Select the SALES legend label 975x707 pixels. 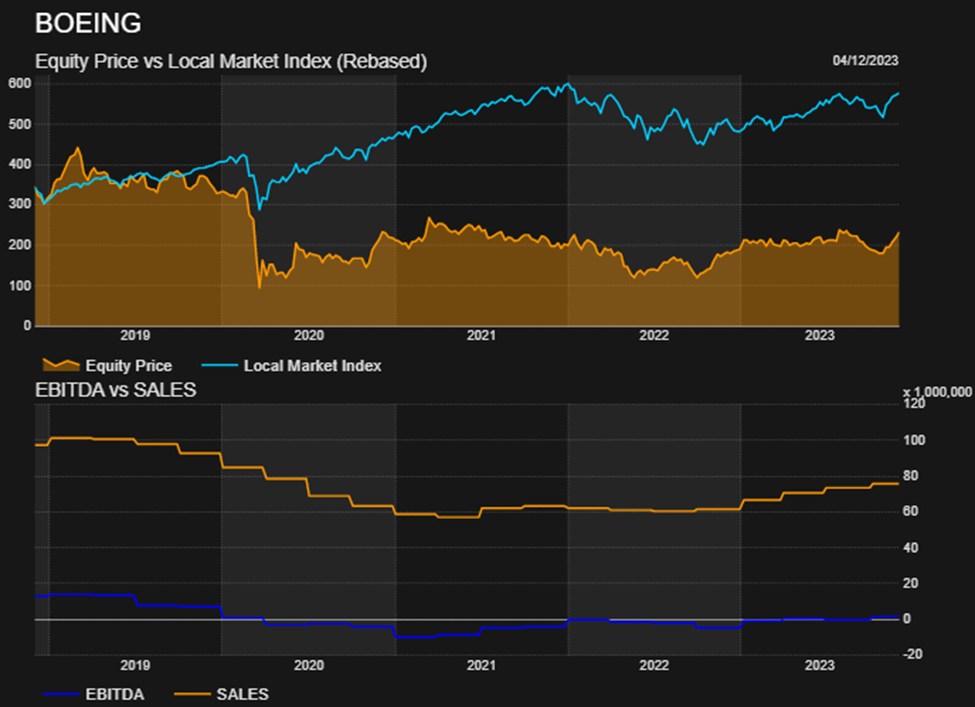click(243, 694)
